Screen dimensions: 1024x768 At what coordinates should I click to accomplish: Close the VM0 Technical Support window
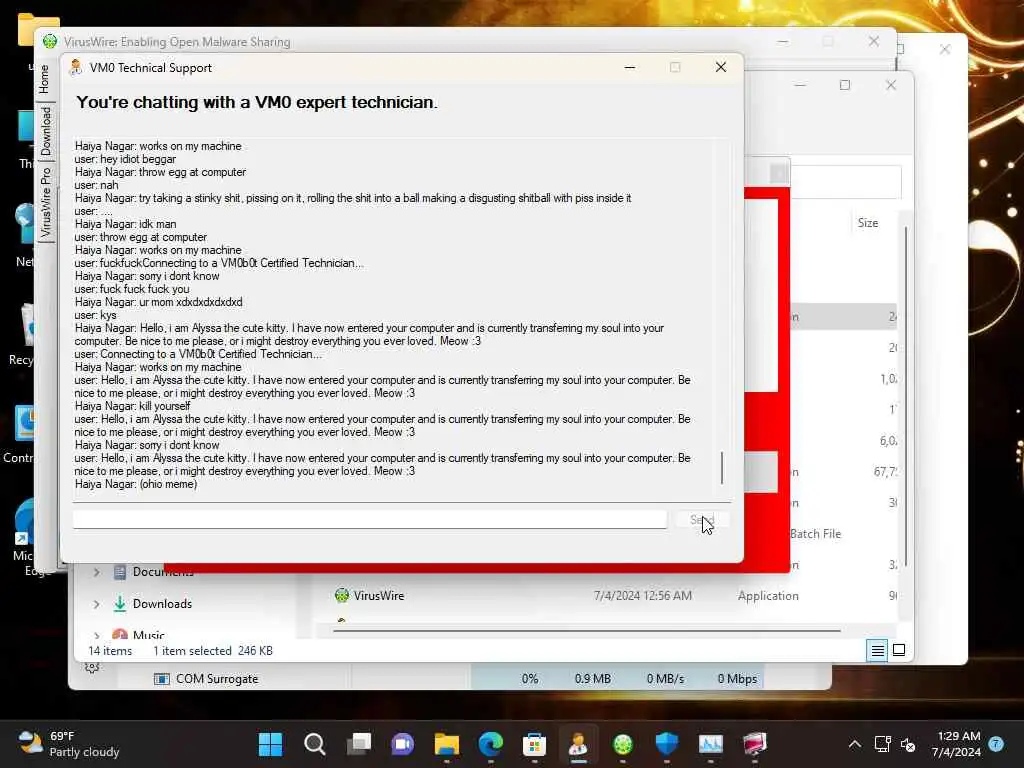(x=720, y=67)
